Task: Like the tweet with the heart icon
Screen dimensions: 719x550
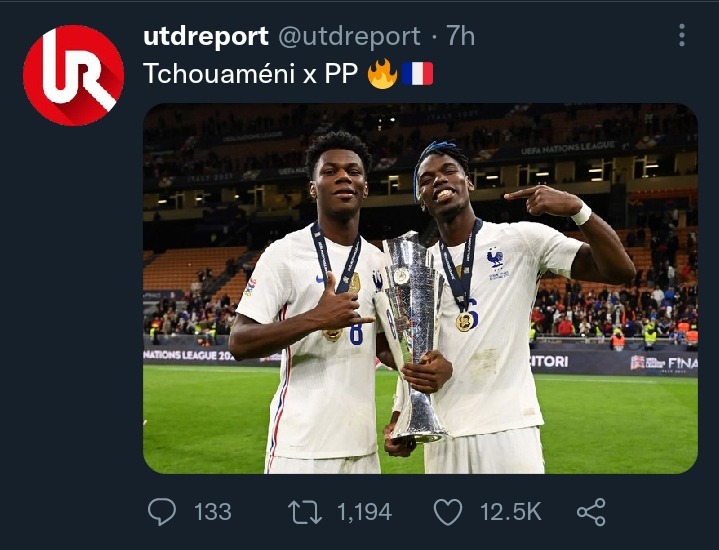Action: coord(448,512)
